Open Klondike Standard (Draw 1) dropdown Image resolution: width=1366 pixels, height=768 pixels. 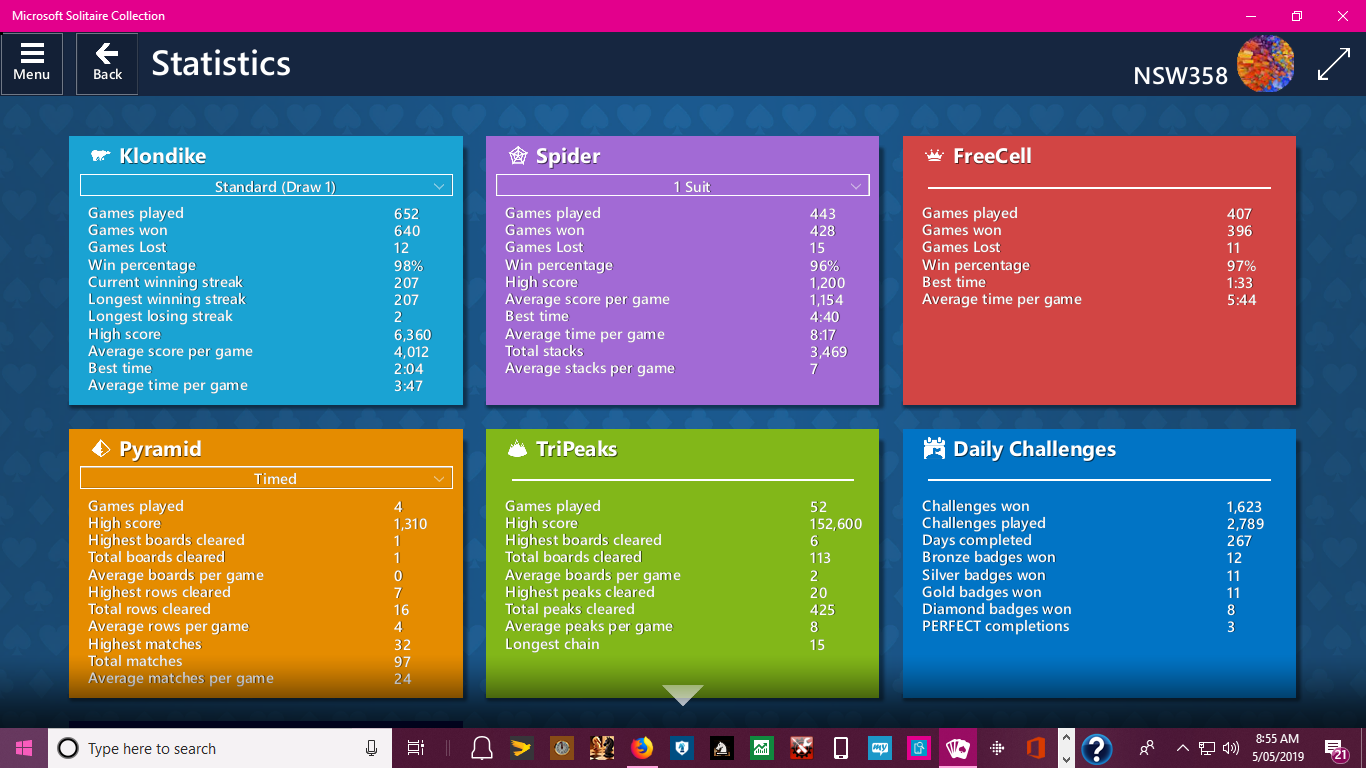266,186
